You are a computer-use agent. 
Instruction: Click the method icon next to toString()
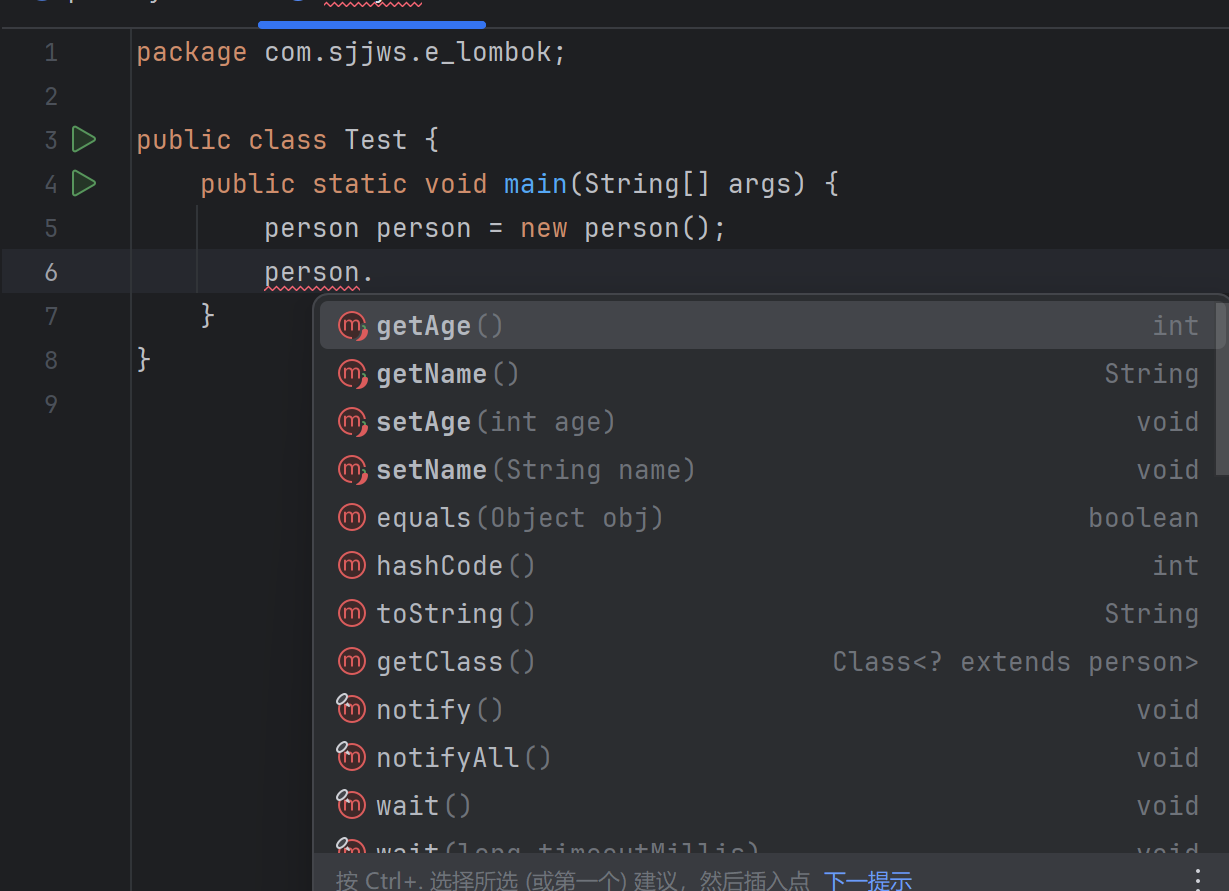352,614
